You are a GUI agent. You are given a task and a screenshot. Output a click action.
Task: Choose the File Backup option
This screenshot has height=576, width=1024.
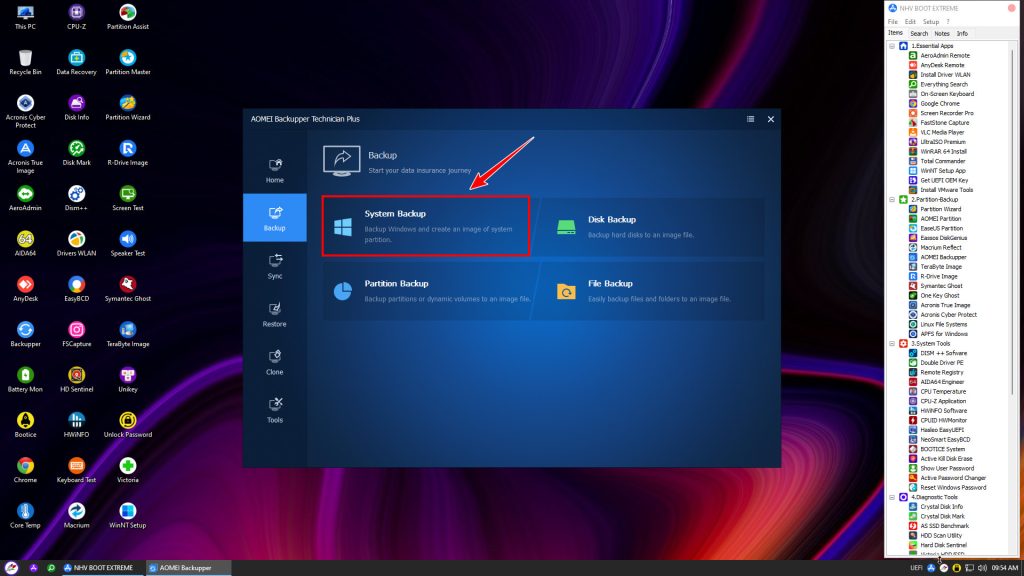650,291
